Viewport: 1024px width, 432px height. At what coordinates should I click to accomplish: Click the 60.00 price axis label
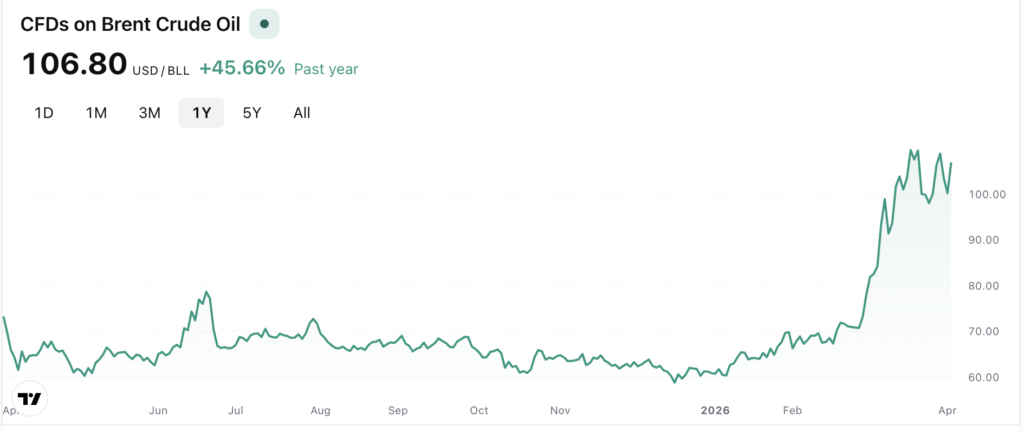click(x=987, y=378)
